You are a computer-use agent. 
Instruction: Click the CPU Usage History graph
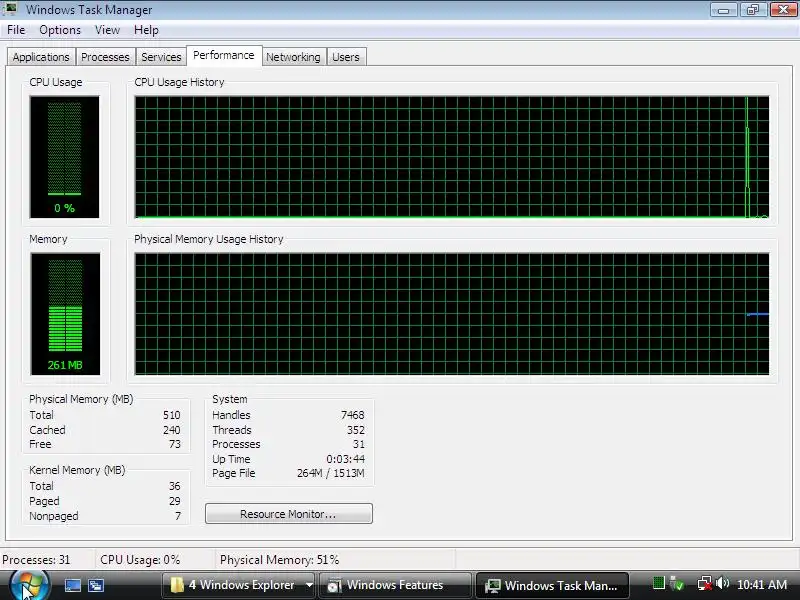[x=452, y=157]
